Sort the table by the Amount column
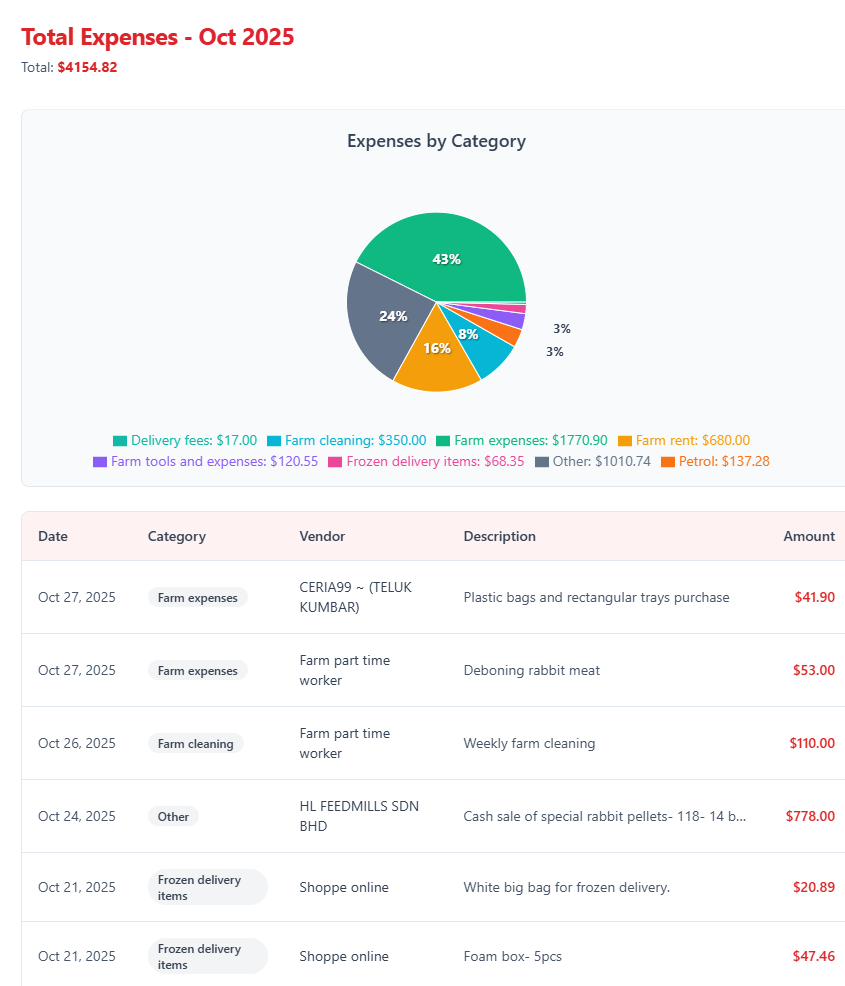Image resolution: width=845 pixels, height=986 pixels. click(x=809, y=536)
